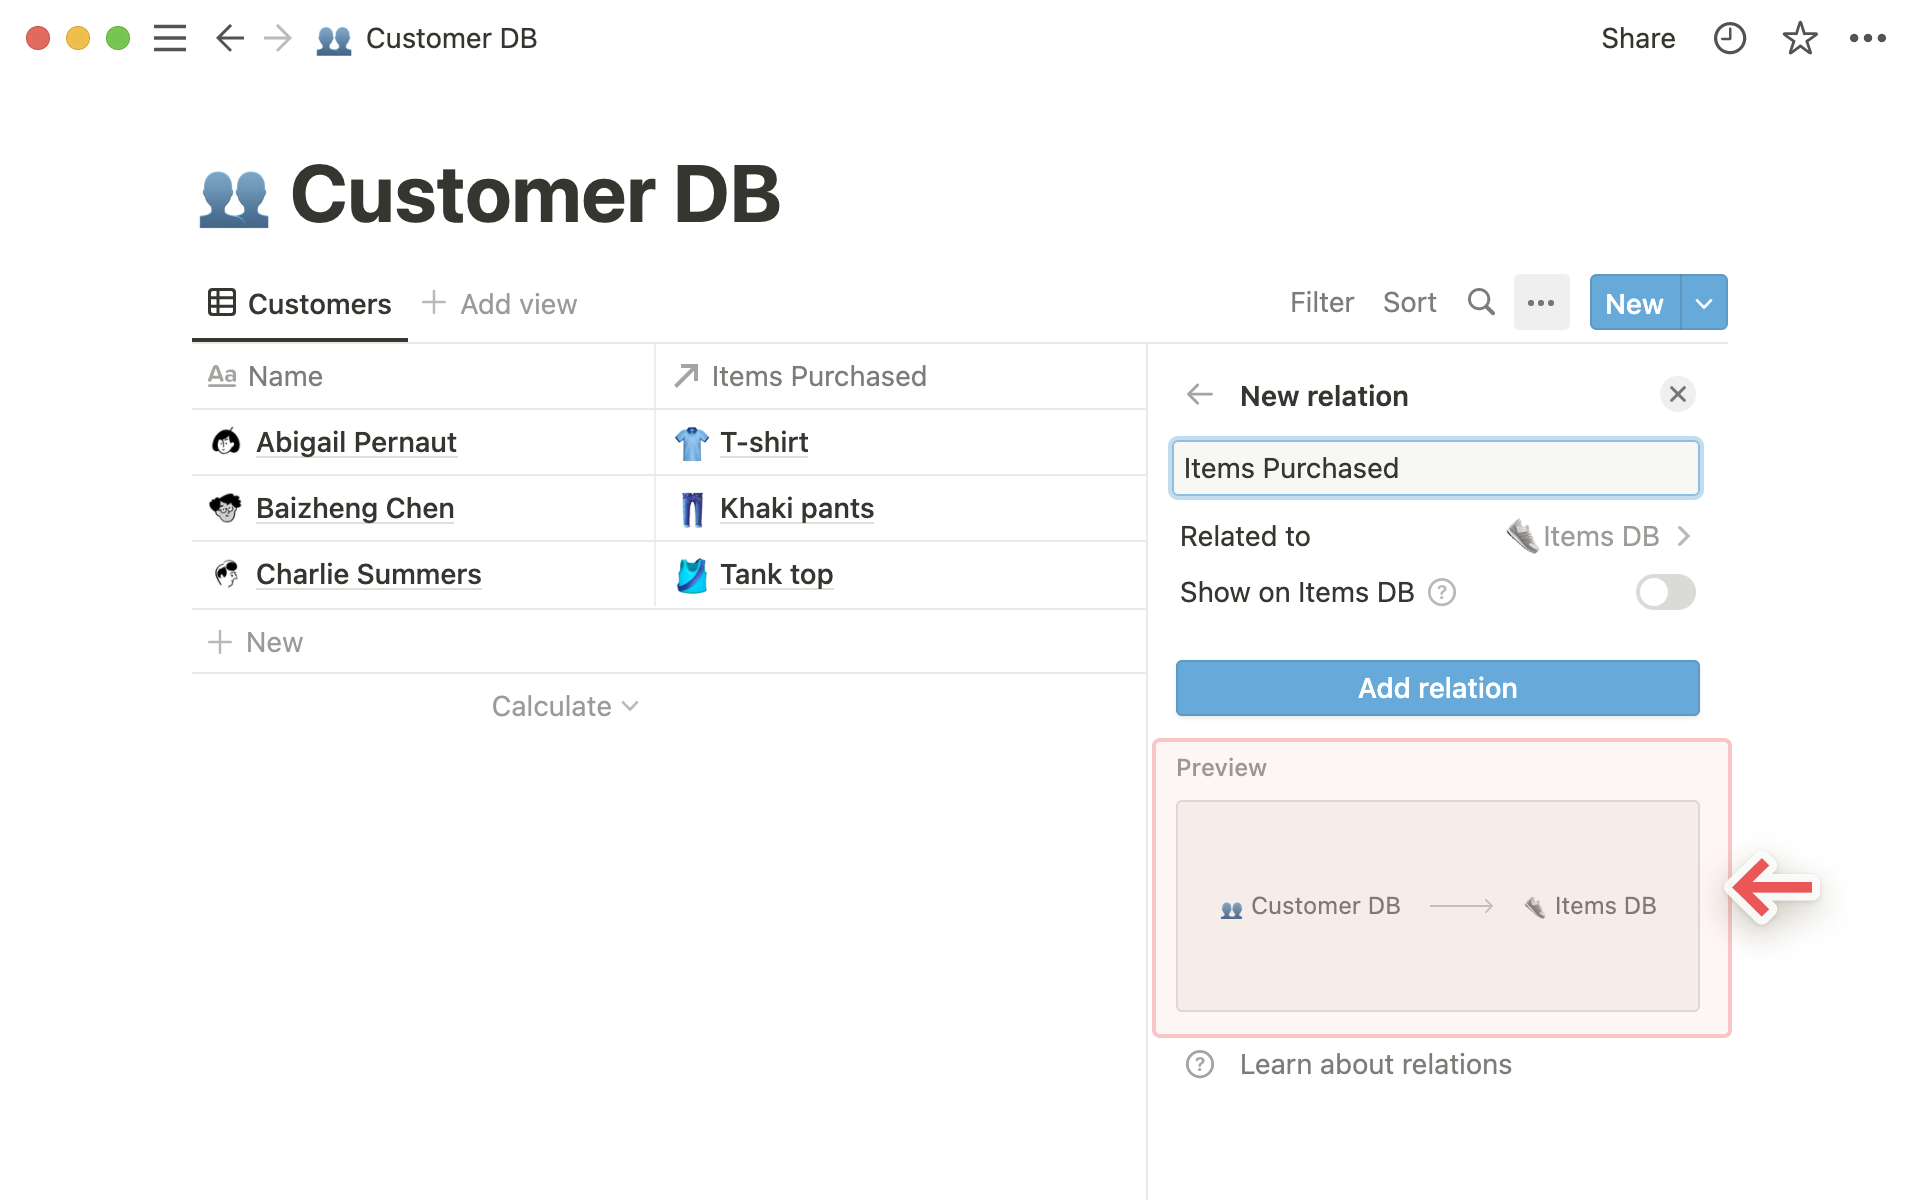Click Calculate row expander
The width and height of the screenshot is (1920, 1200).
point(565,706)
